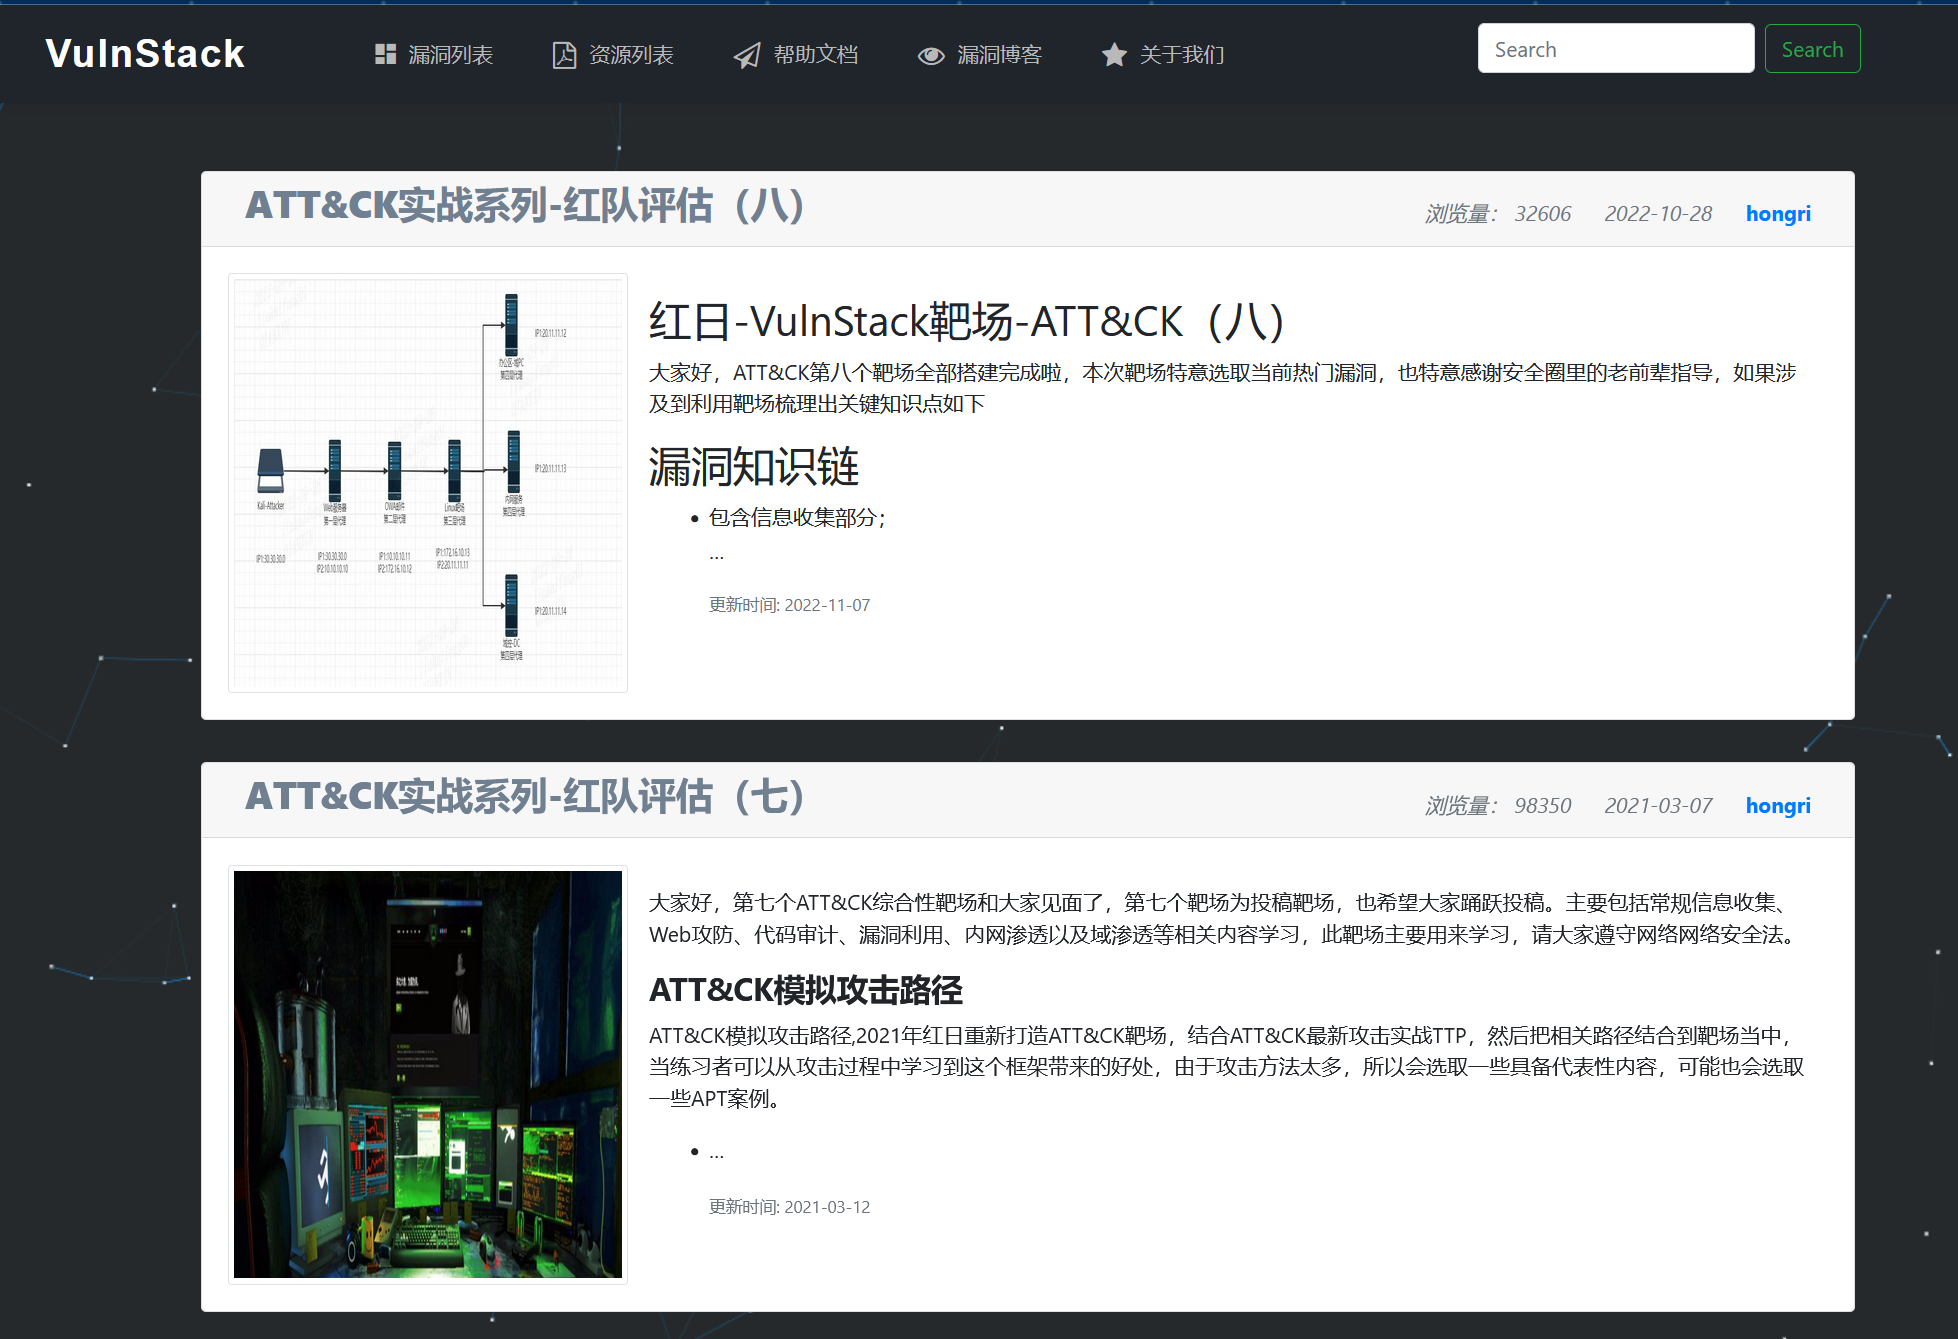Click the eye icon beside 漏洞博客
This screenshot has height=1339, width=1958.
pyautogui.click(x=931, y=56)
